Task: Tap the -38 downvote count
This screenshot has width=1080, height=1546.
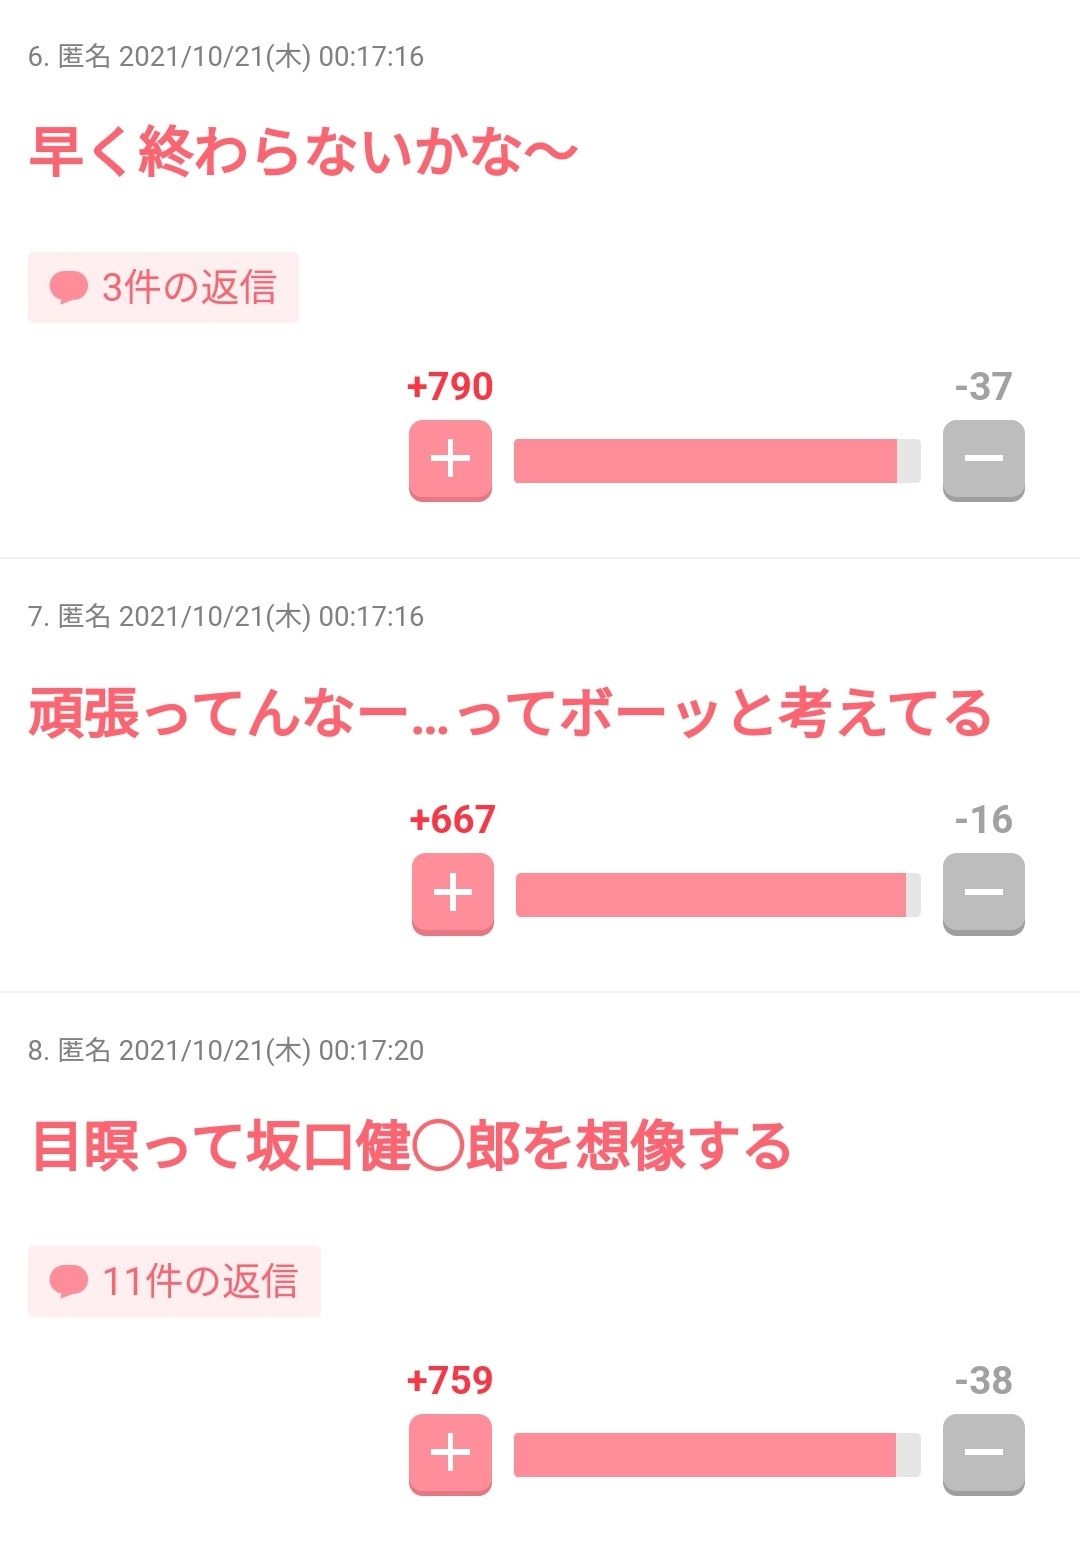Action: [x=983, y=1380]
